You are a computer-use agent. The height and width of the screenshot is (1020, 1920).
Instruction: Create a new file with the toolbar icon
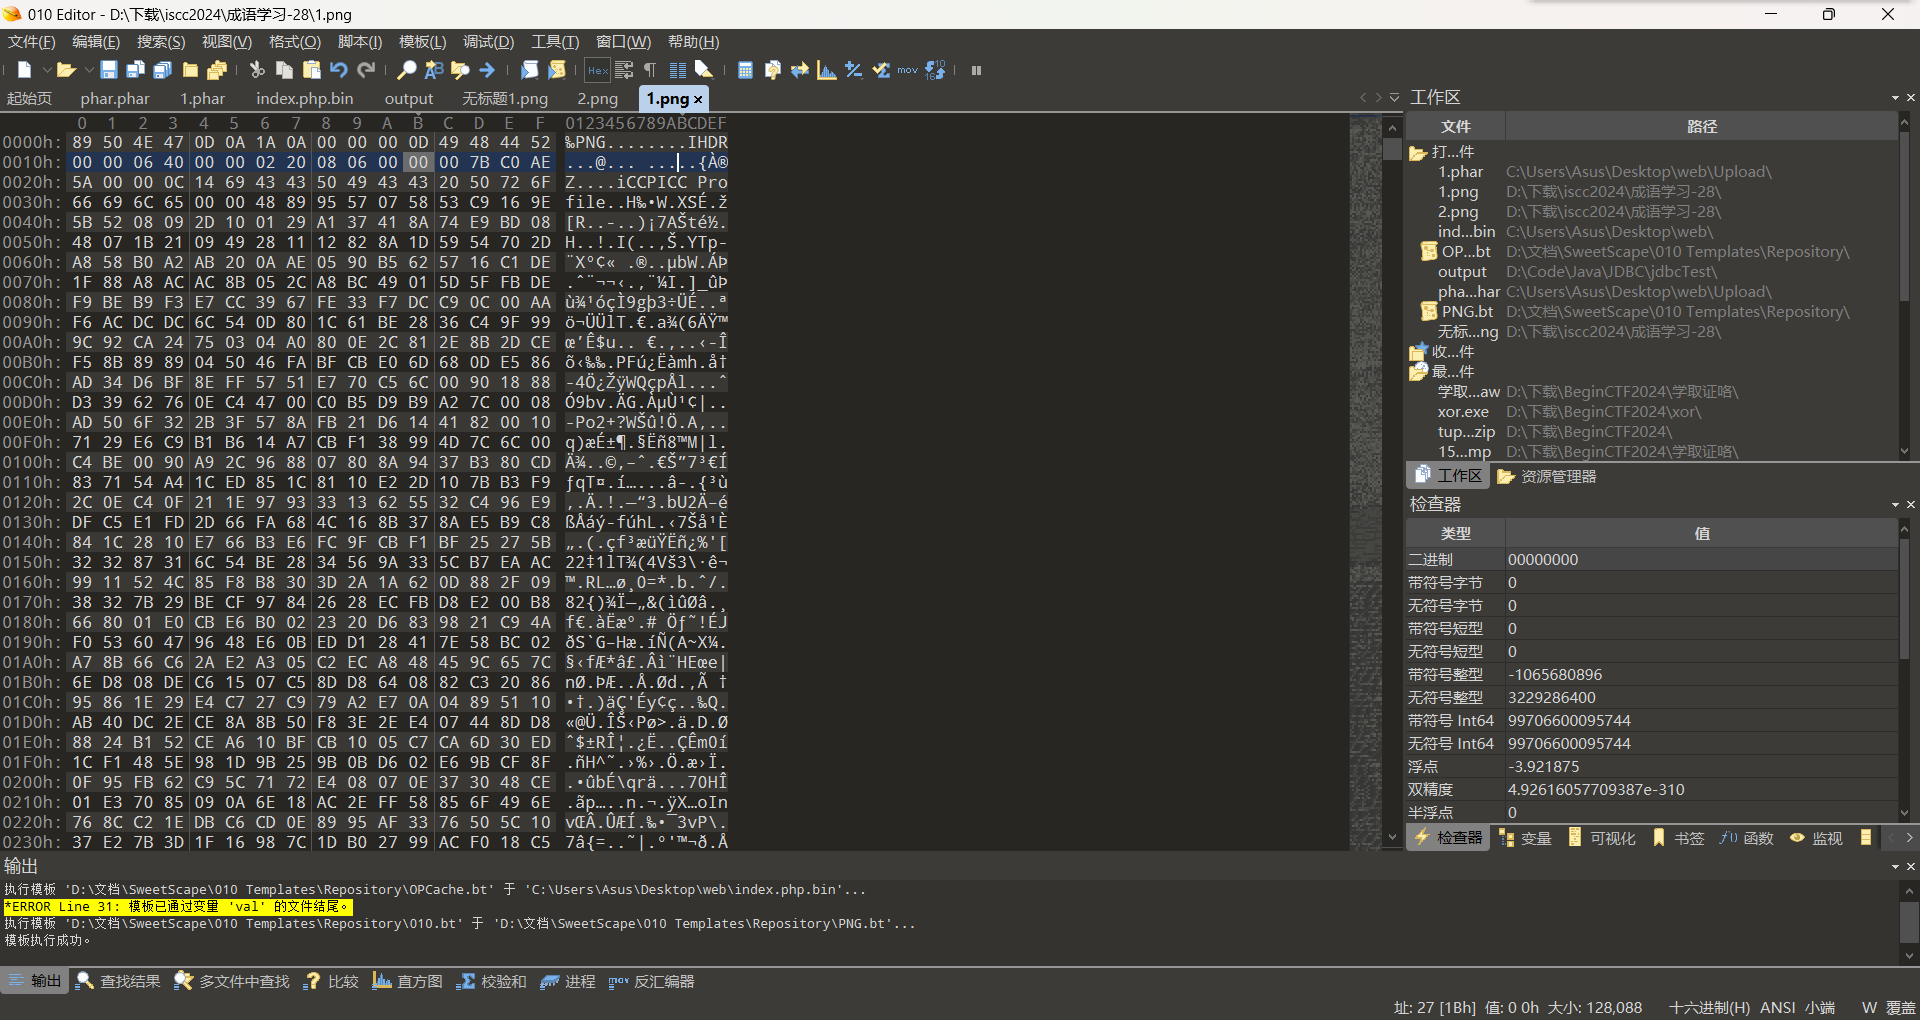[x=25, y=70]
